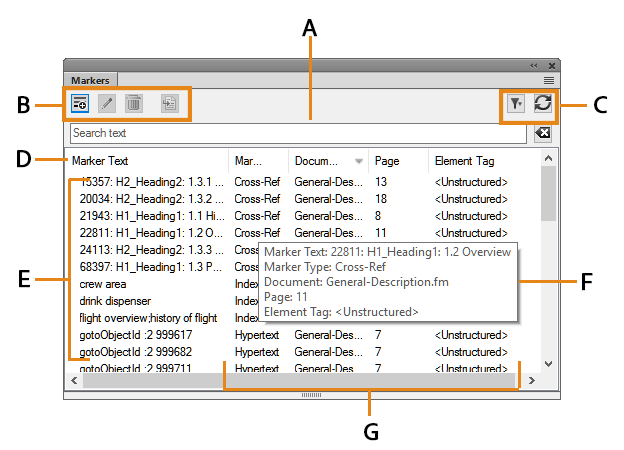Click the Delete marker trash icon
The height and width of the screenshot is (450, 624).
pos(134,103)
